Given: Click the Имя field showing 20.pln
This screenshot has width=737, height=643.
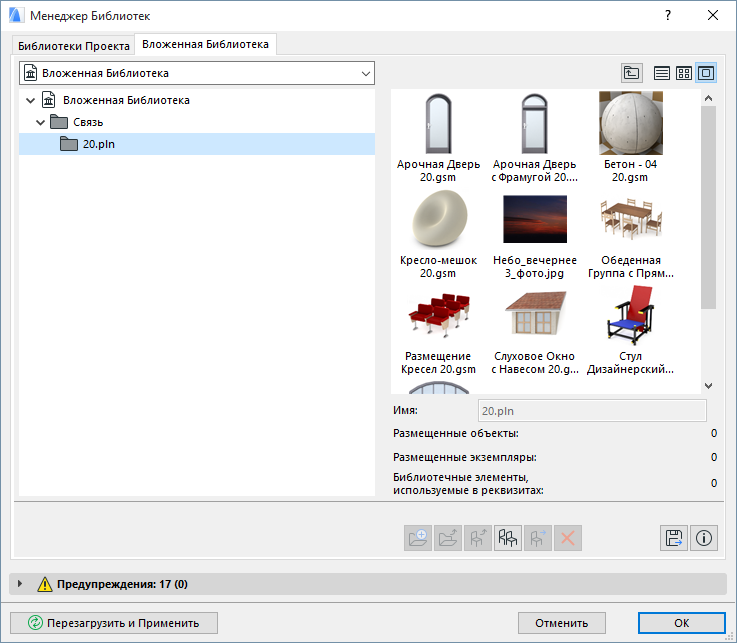Looking at the screenshot, I should point(592,411).
